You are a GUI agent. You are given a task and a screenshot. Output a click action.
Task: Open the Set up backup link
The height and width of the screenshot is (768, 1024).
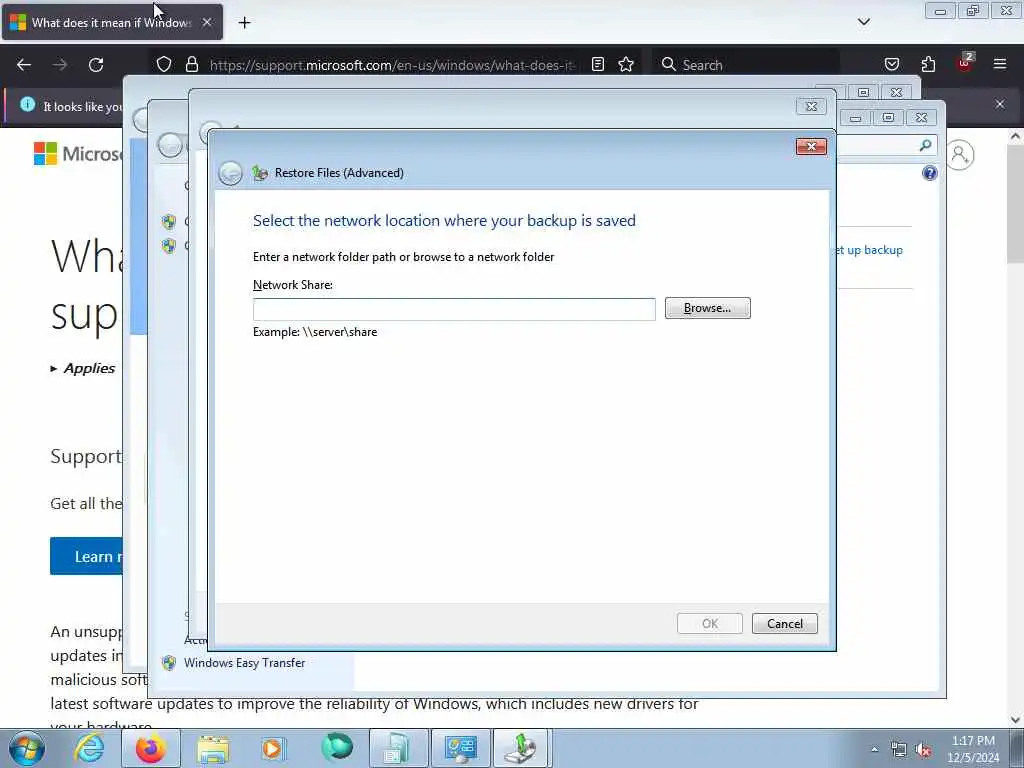[869, 250]
